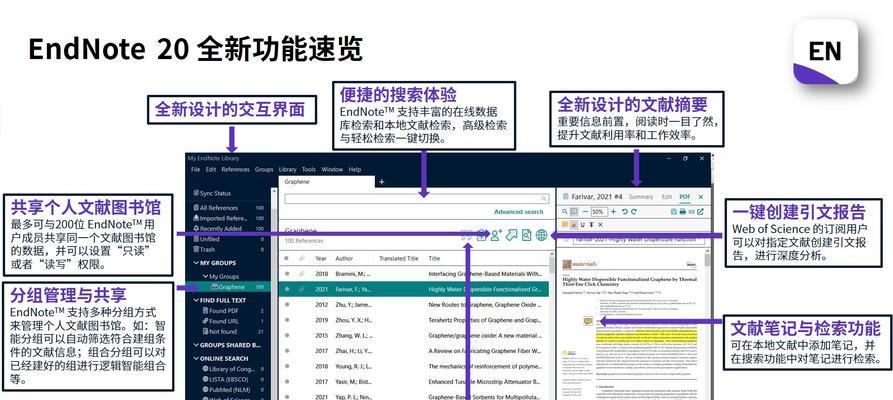Sort by the Translated Title column header
The width and height of the screenshot is (893, 400).
click(x=399, y=258)
